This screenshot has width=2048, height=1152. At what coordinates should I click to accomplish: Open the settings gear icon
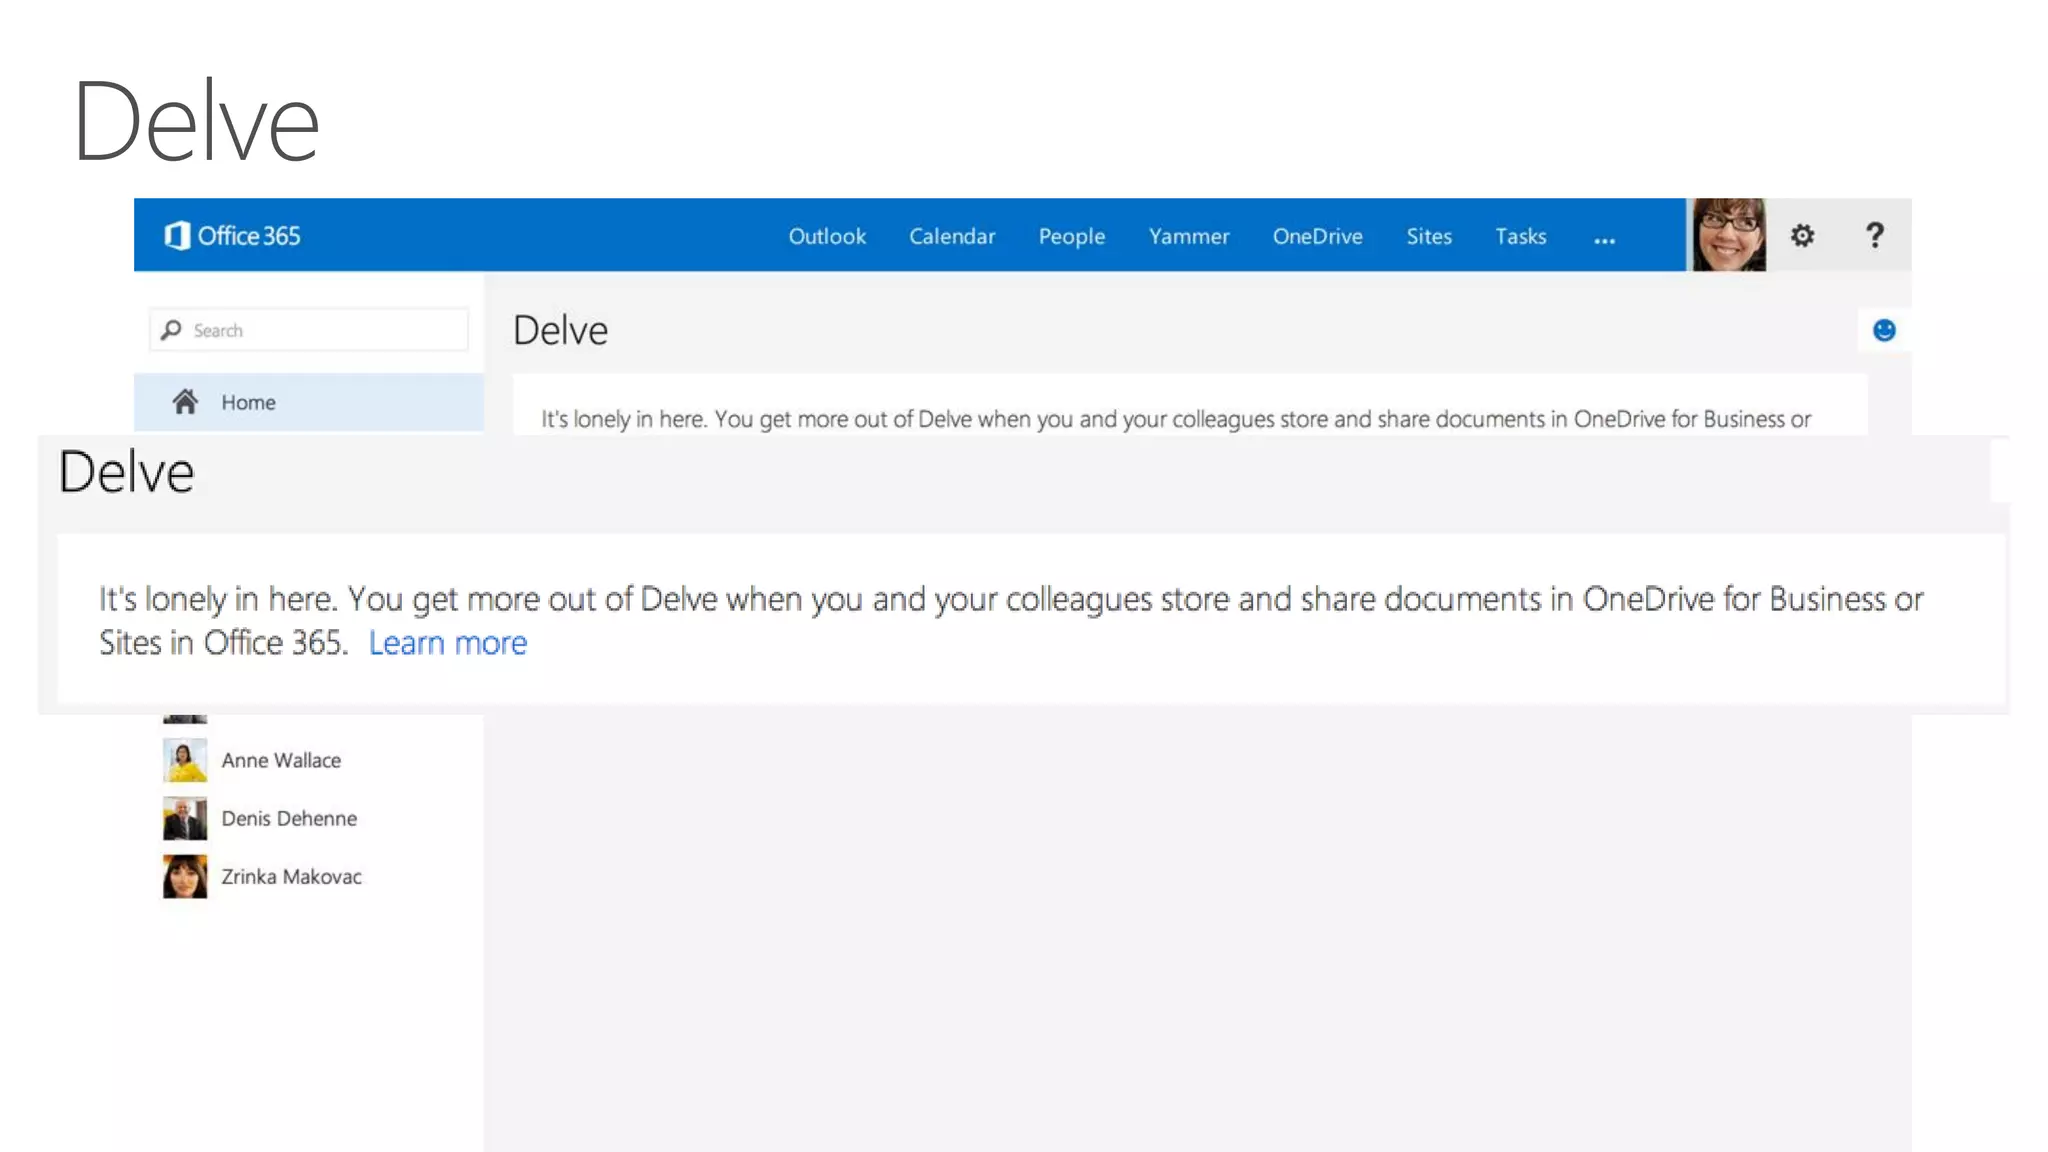click(1802, 236)
